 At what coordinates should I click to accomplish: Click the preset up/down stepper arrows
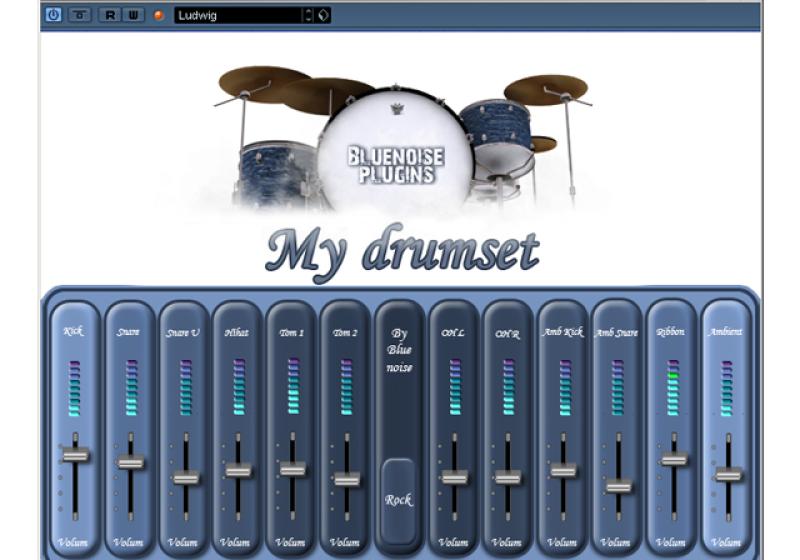pos(308,15)
